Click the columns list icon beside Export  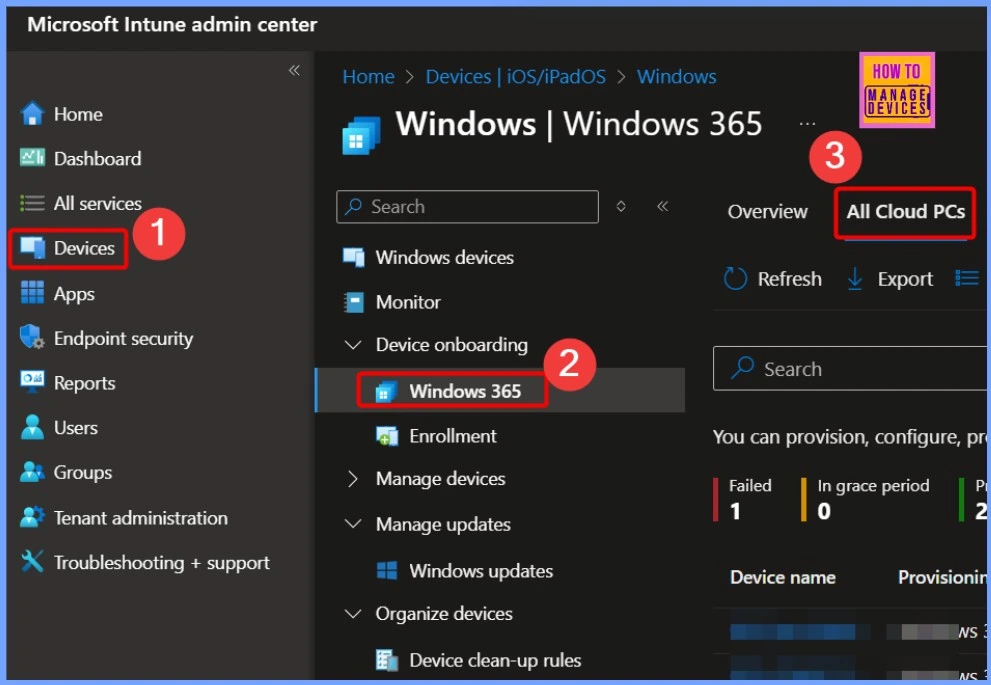coord(966,278)
